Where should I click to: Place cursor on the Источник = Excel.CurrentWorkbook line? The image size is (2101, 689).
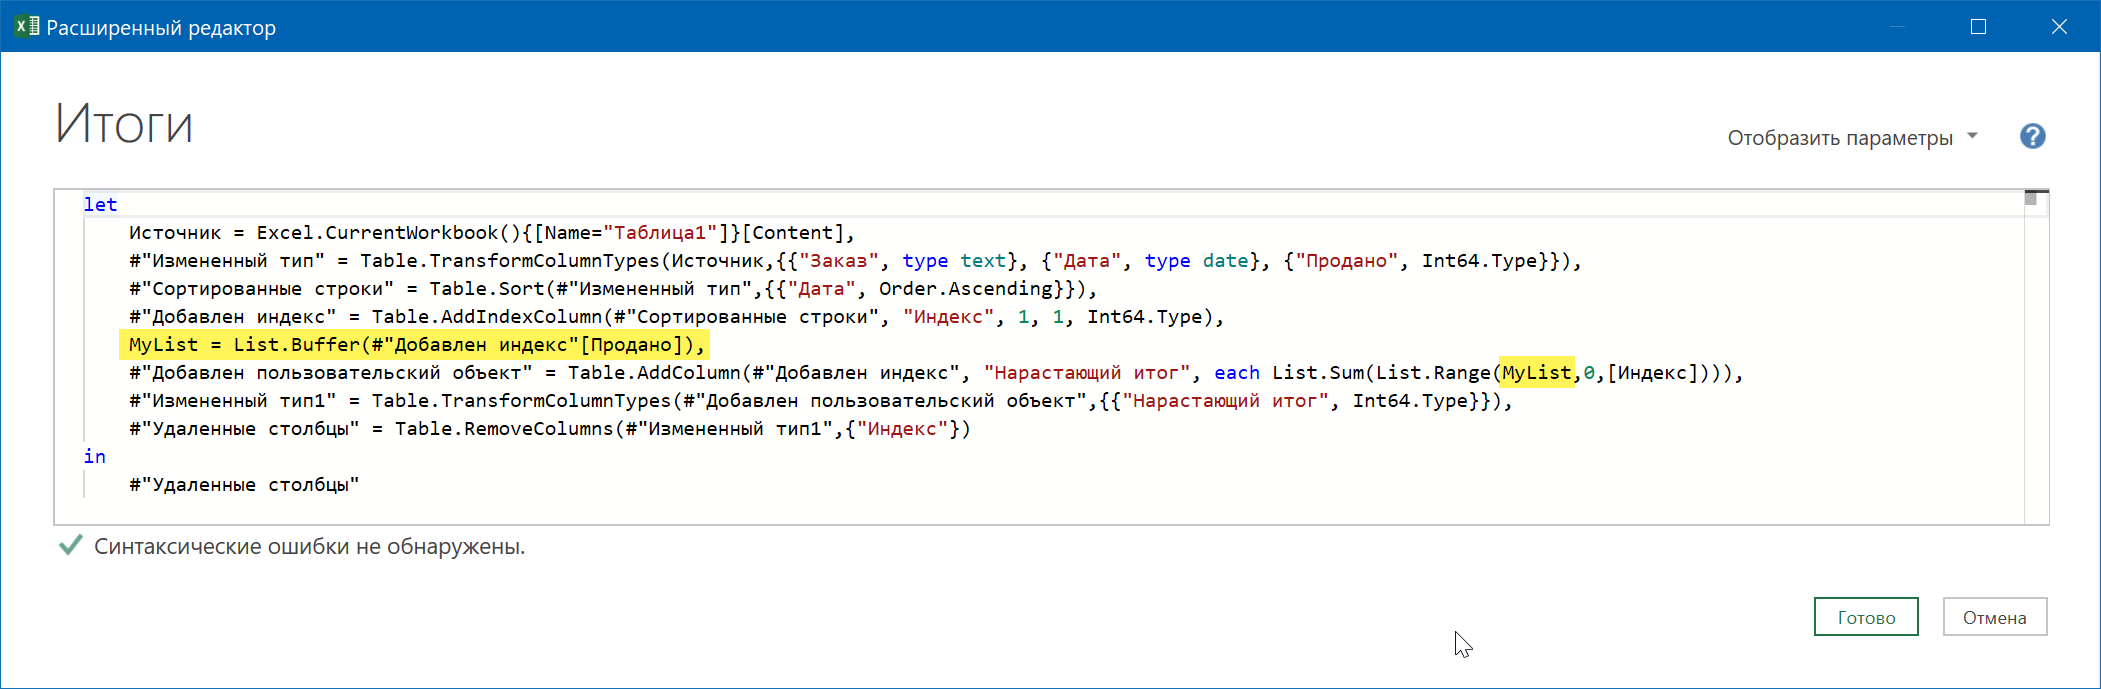(491, 232)
